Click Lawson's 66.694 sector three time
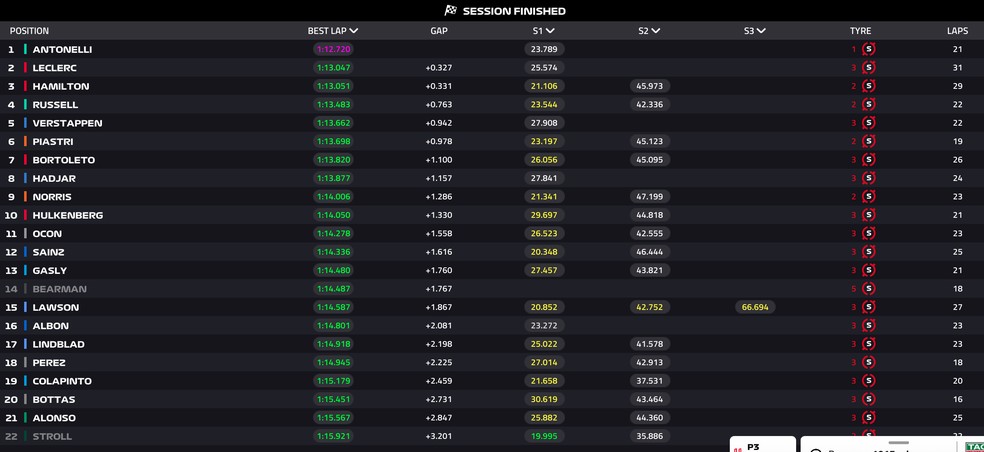 coord(755,307)
